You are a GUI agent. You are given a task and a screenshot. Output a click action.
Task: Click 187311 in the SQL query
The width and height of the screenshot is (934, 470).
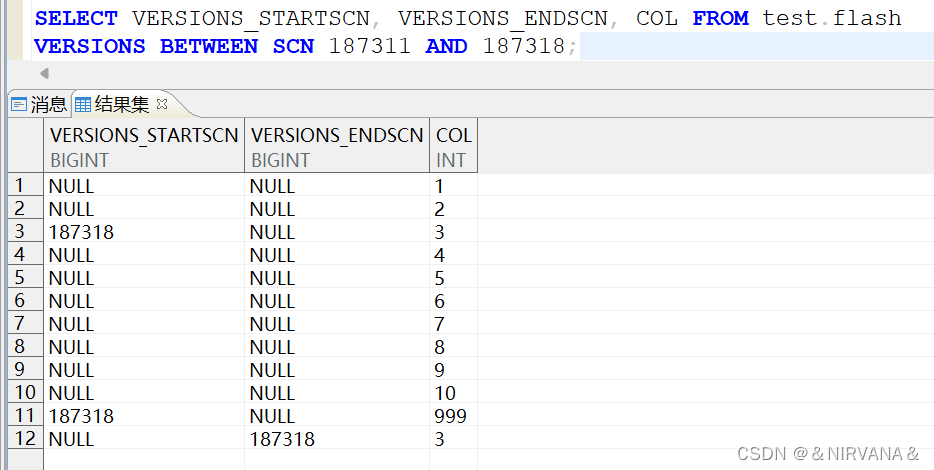[369, 46]
